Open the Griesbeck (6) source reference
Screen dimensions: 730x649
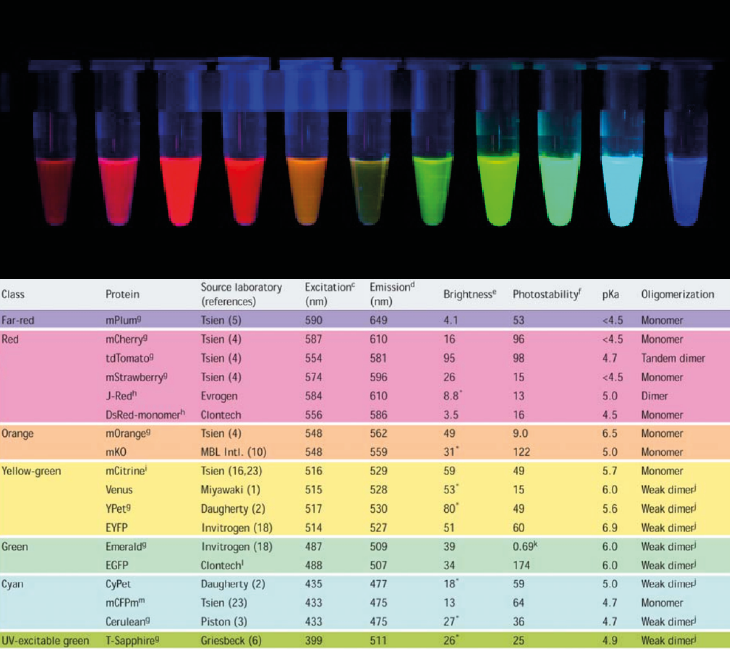coord(233,638)
